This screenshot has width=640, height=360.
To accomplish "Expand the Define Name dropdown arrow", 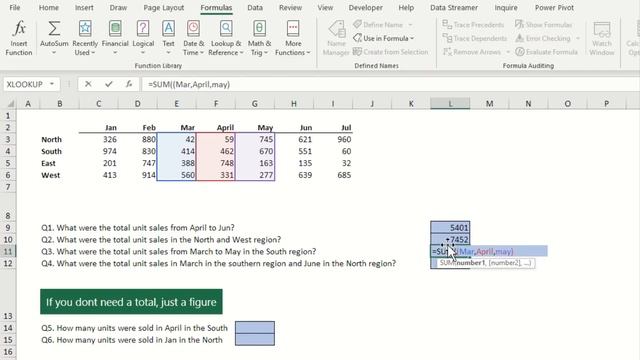I will (x=411, y=25).
